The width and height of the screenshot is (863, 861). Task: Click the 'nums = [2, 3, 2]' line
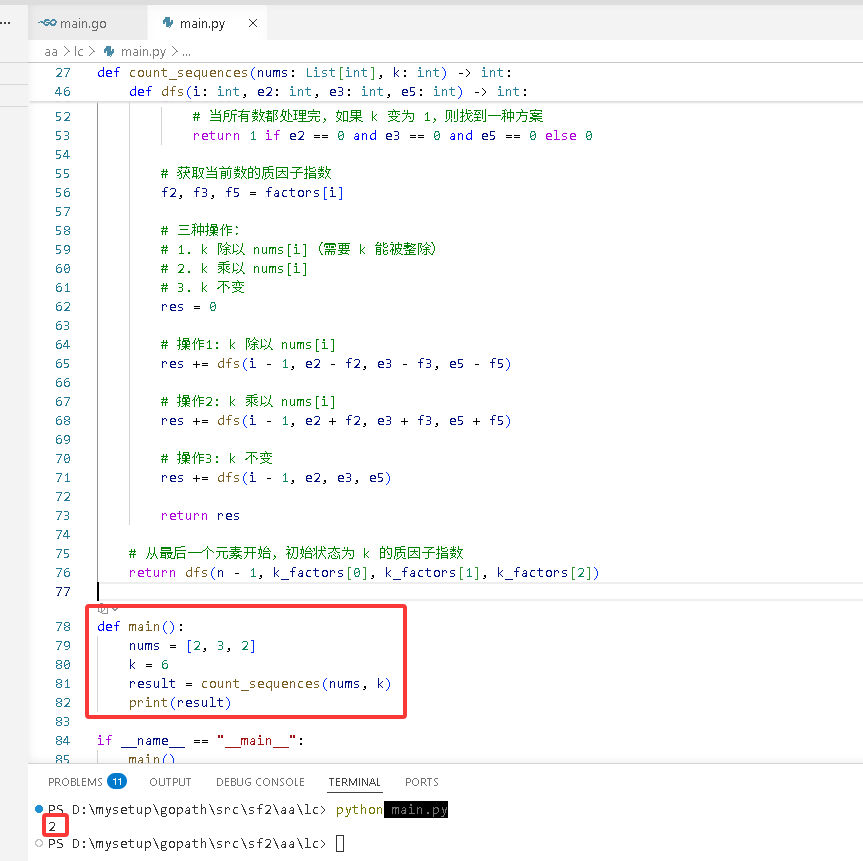point(192,646)
